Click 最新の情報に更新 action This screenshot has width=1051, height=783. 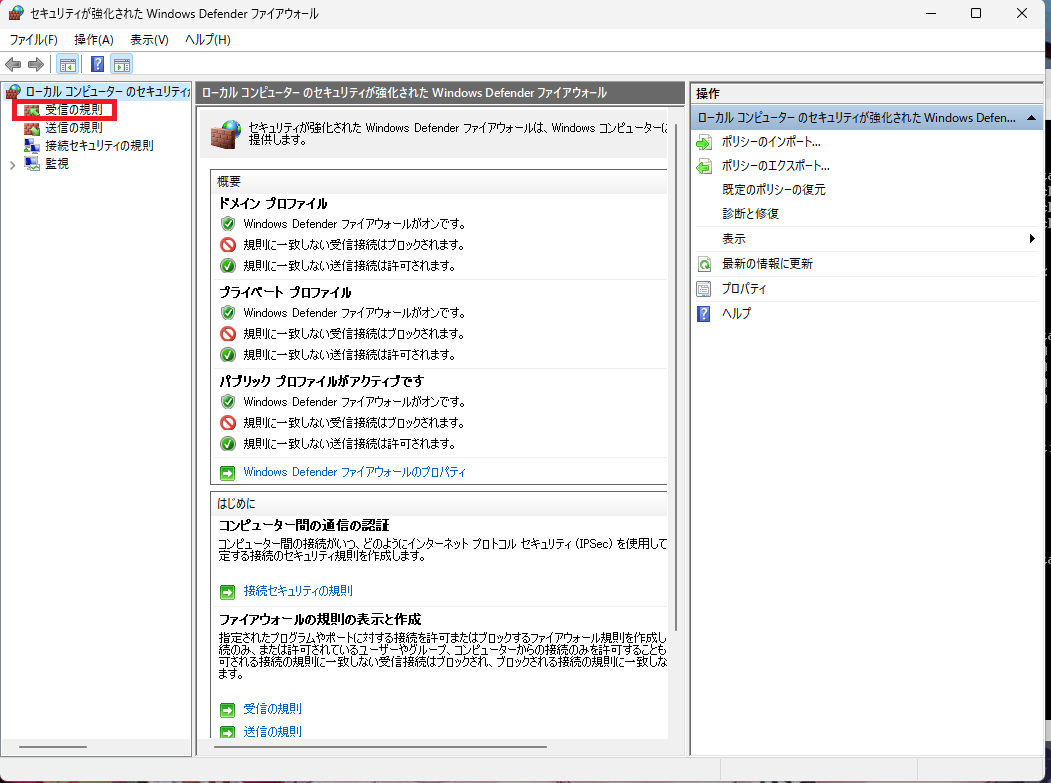point(767,264)
